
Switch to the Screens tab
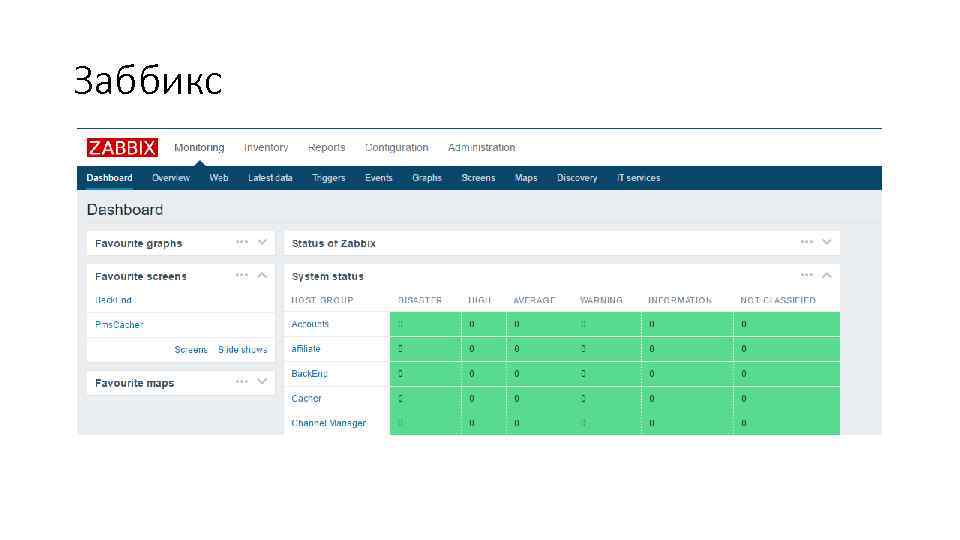478,178
